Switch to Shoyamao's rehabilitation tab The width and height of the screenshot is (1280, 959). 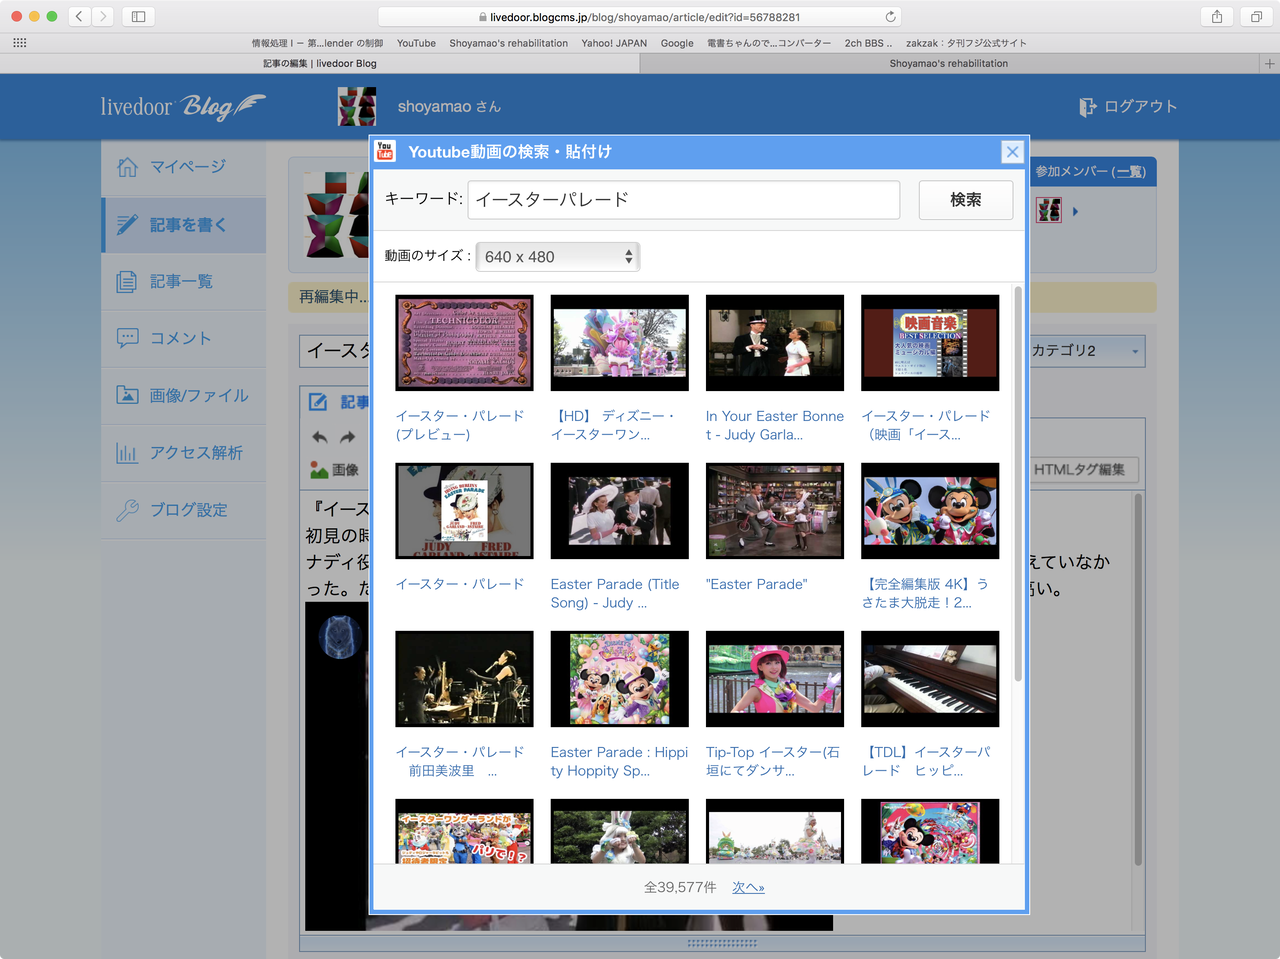click(949, 63)
